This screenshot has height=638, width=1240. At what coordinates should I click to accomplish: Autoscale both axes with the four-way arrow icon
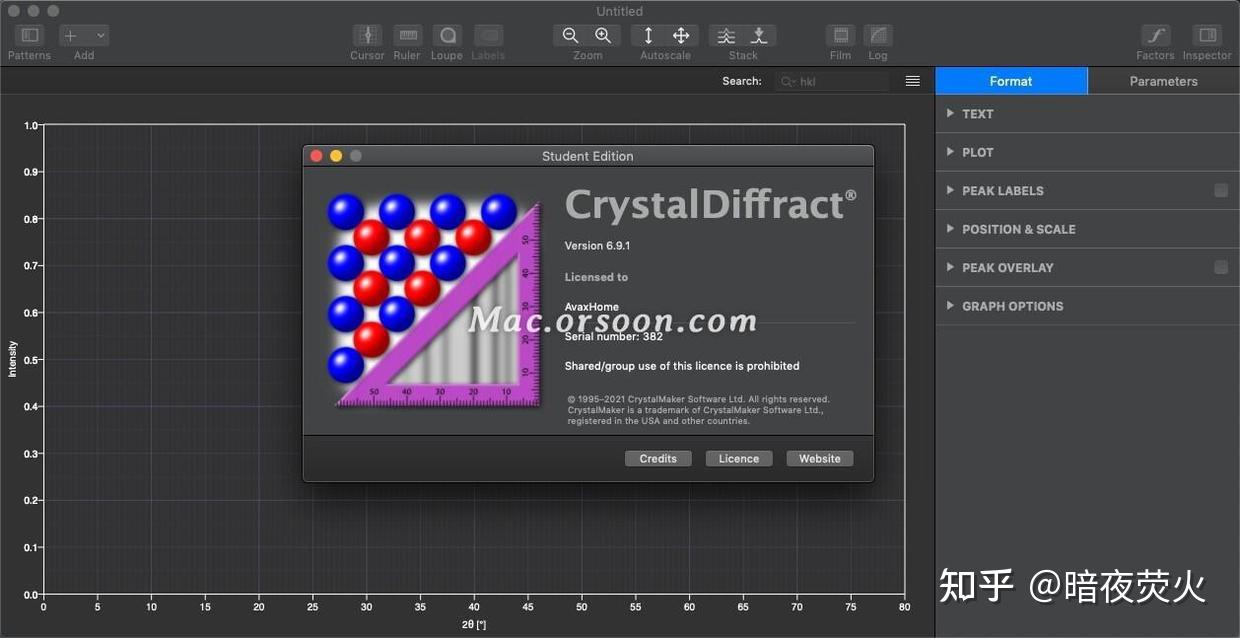pos(682,35)
